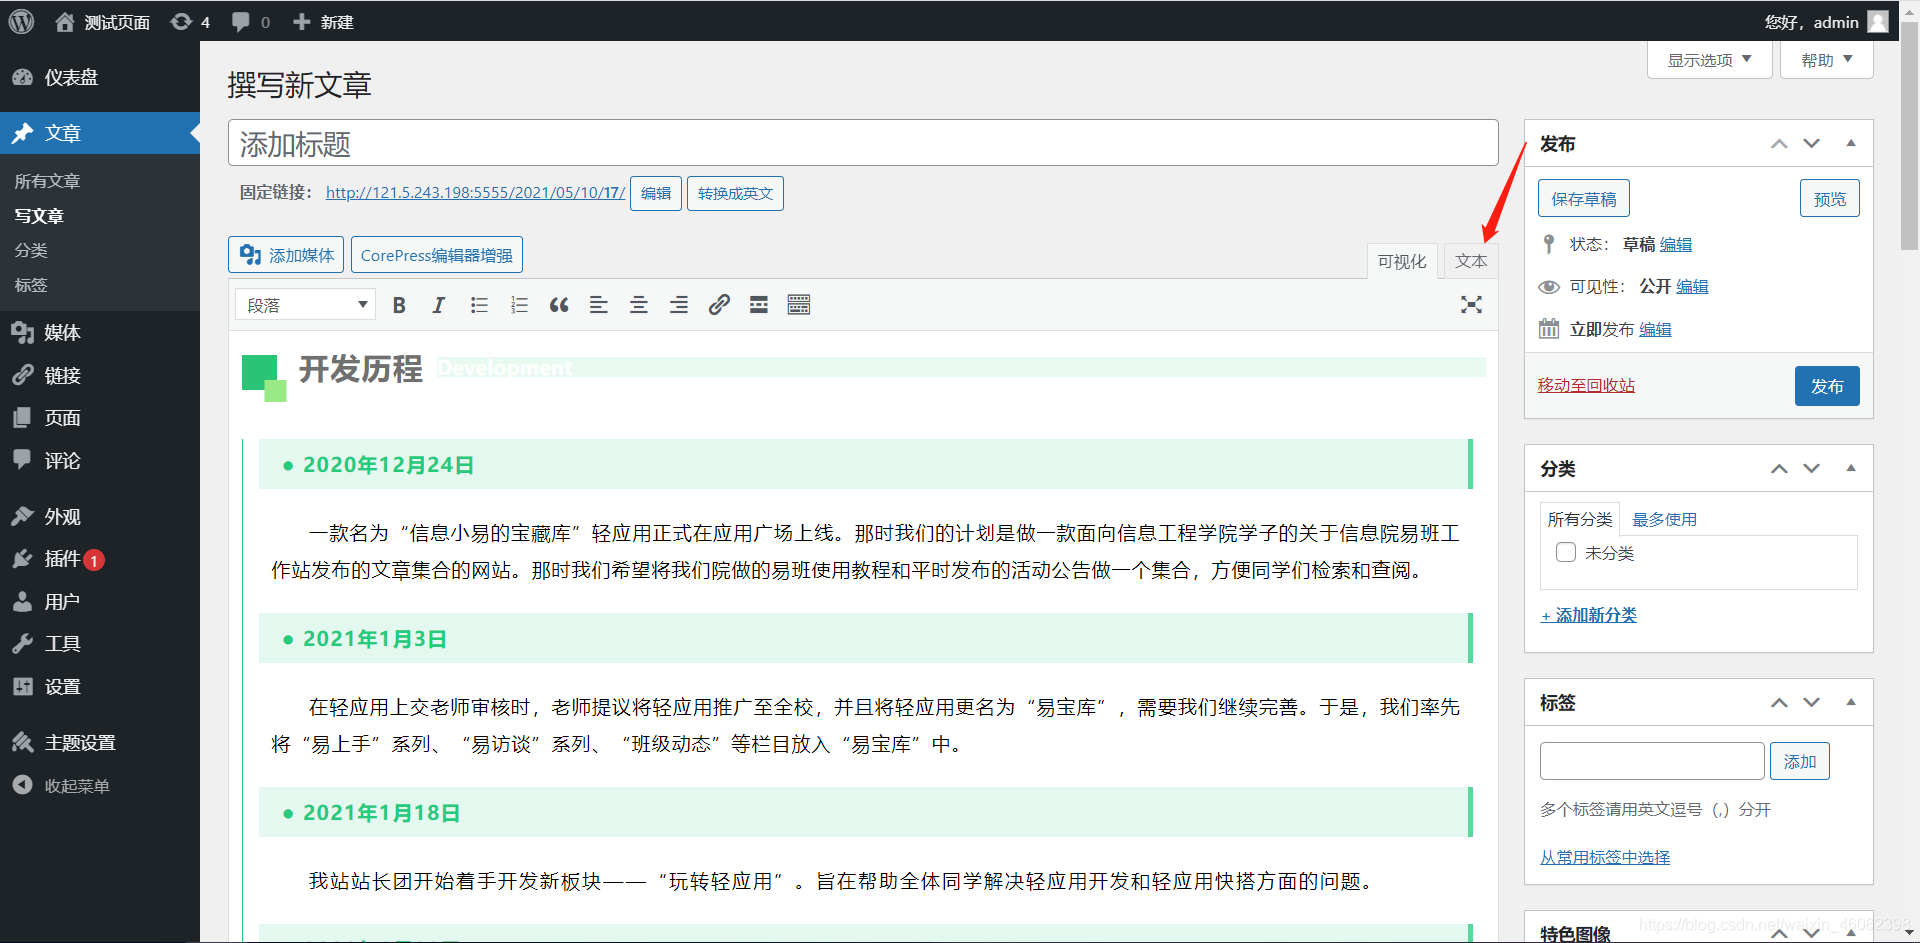The height and width of the screenshot is (943, 1920).
Task: Click 编辑 button next to permalink
Action: click(x=656, y=193)
